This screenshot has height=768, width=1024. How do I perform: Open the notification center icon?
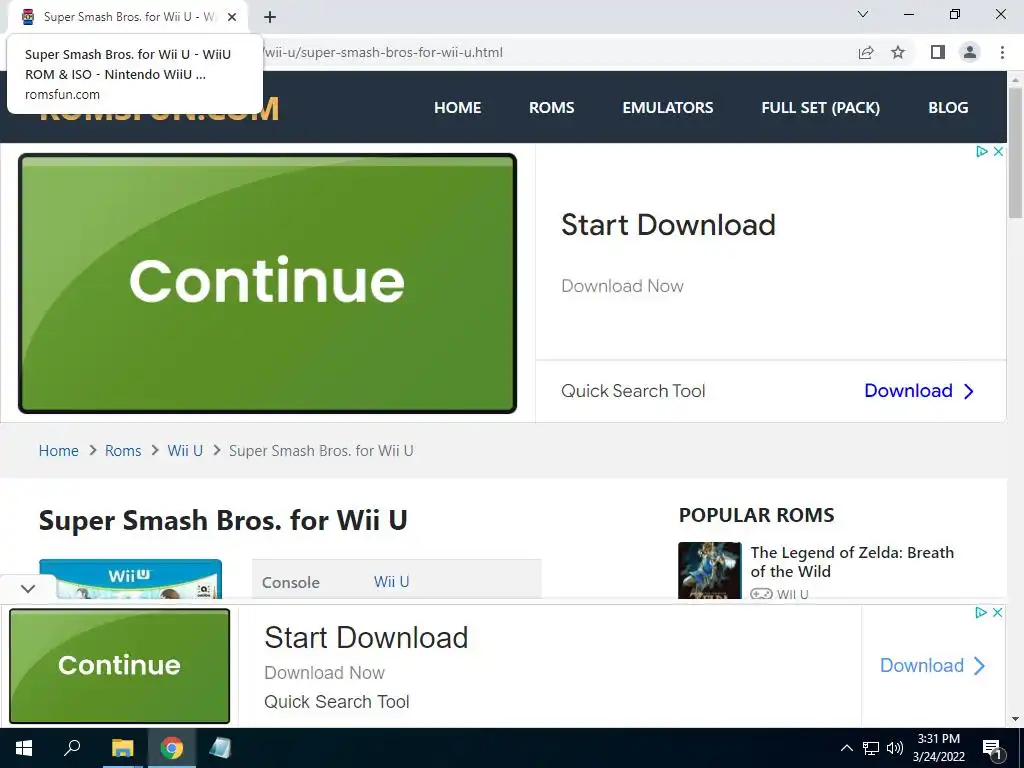coord(991,748)
